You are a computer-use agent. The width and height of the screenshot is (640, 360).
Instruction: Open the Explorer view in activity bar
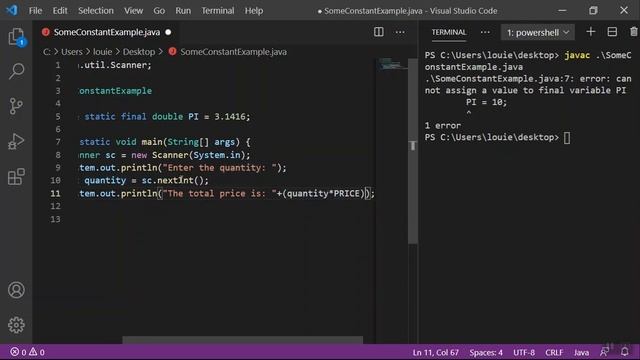[16, 37]
